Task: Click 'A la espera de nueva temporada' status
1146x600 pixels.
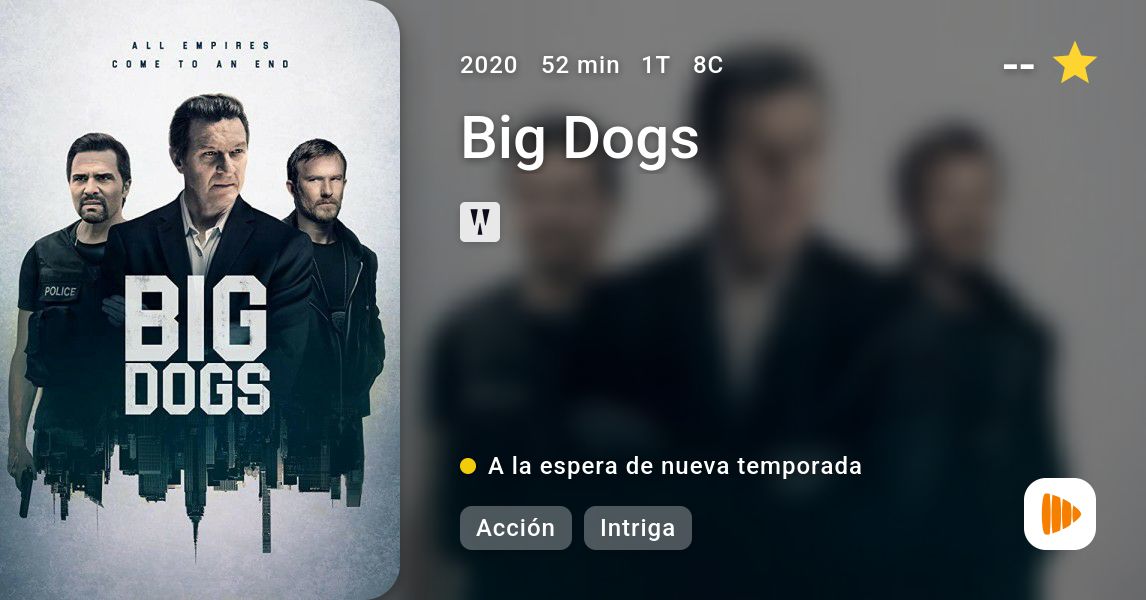Action: point(675,466)
